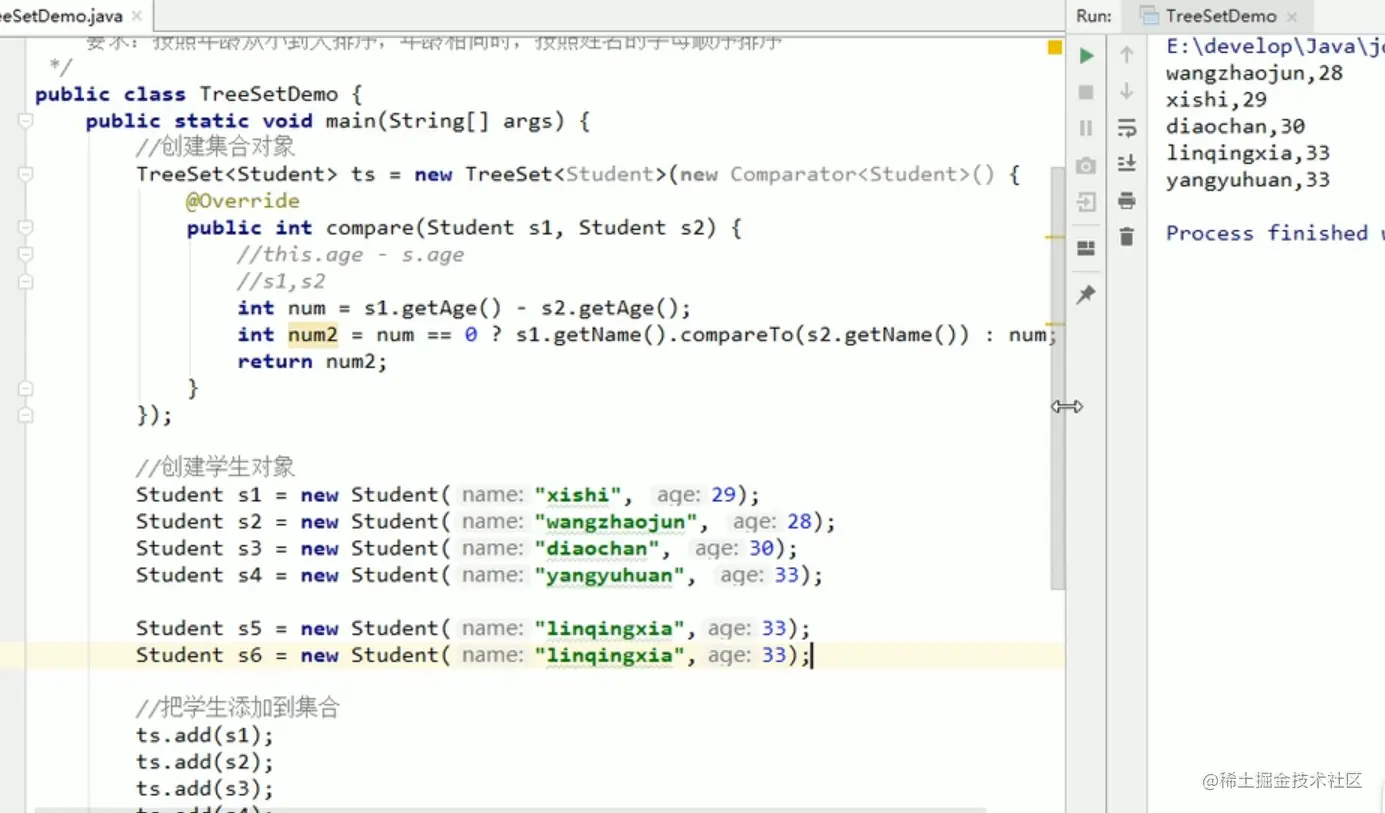Image resolution: width=1385 pixels, height=813 pixels.
Task: Click the Process finished console message
Action: coord(1275,233)
